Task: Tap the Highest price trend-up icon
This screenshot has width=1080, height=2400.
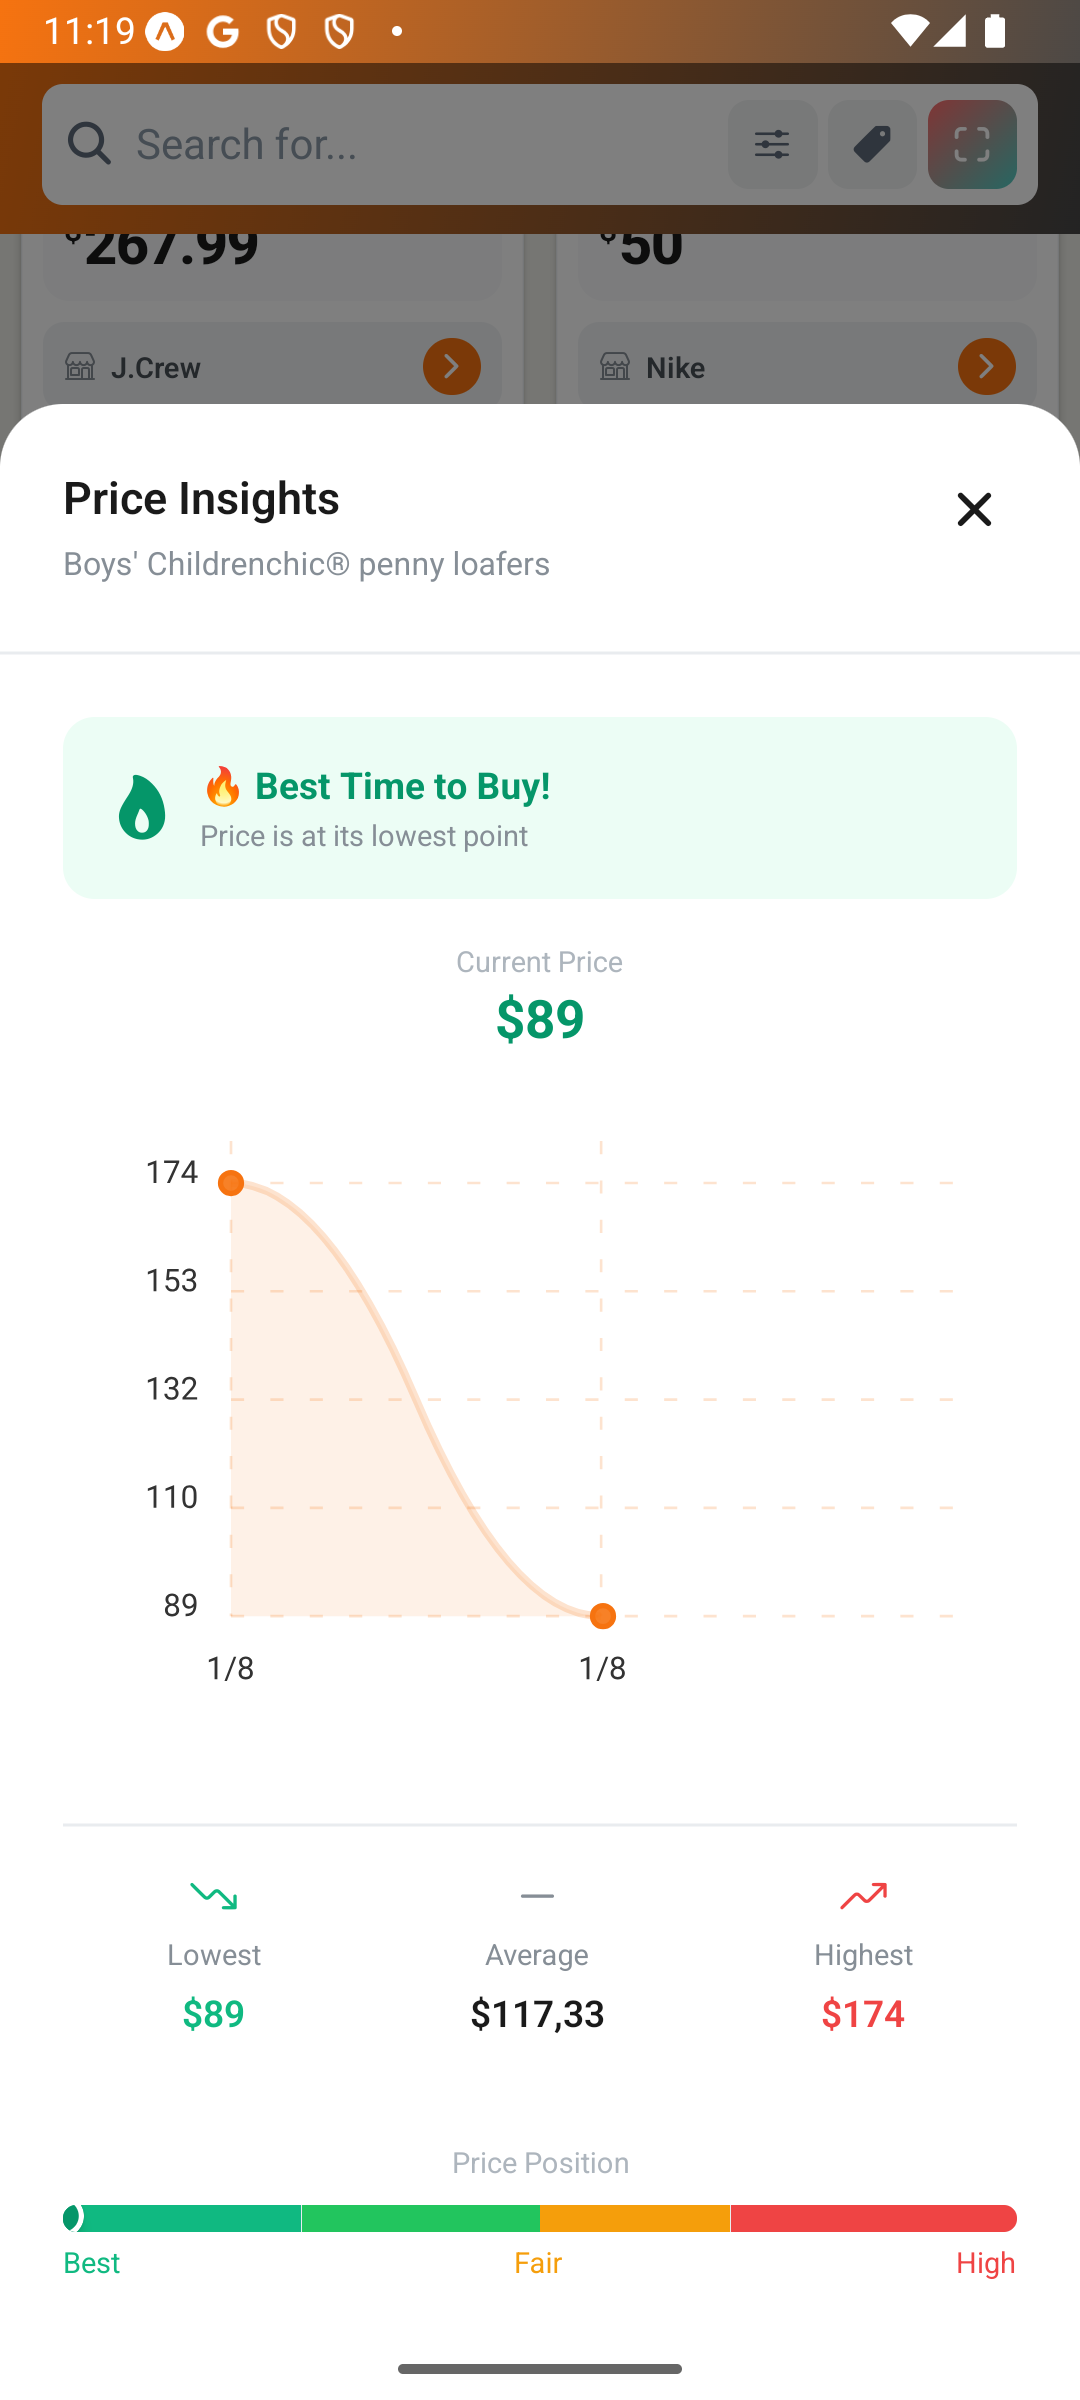Action: [x=863, y=1896]
